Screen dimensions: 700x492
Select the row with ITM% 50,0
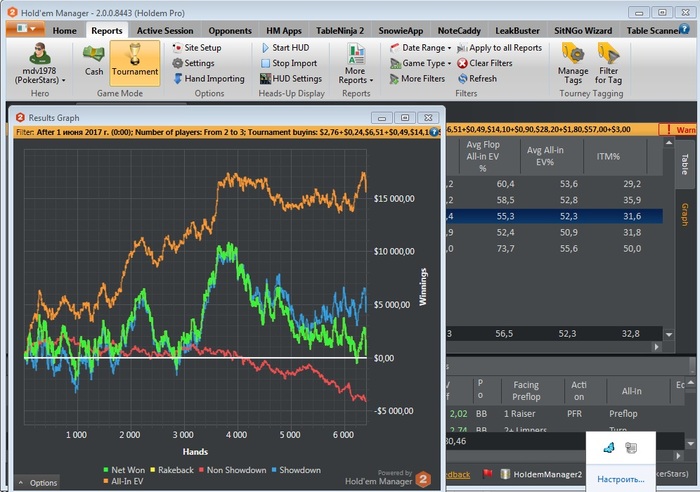pos(554,248)
